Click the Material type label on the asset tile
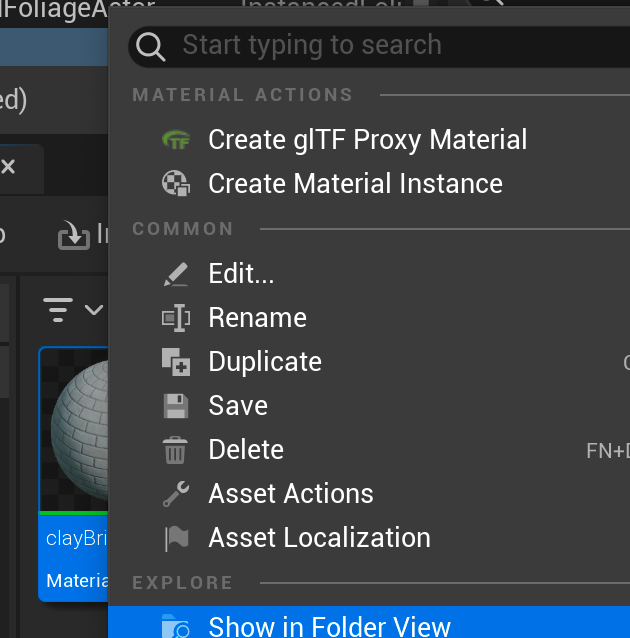Screen dimensions: 630x638 [76, 581]
